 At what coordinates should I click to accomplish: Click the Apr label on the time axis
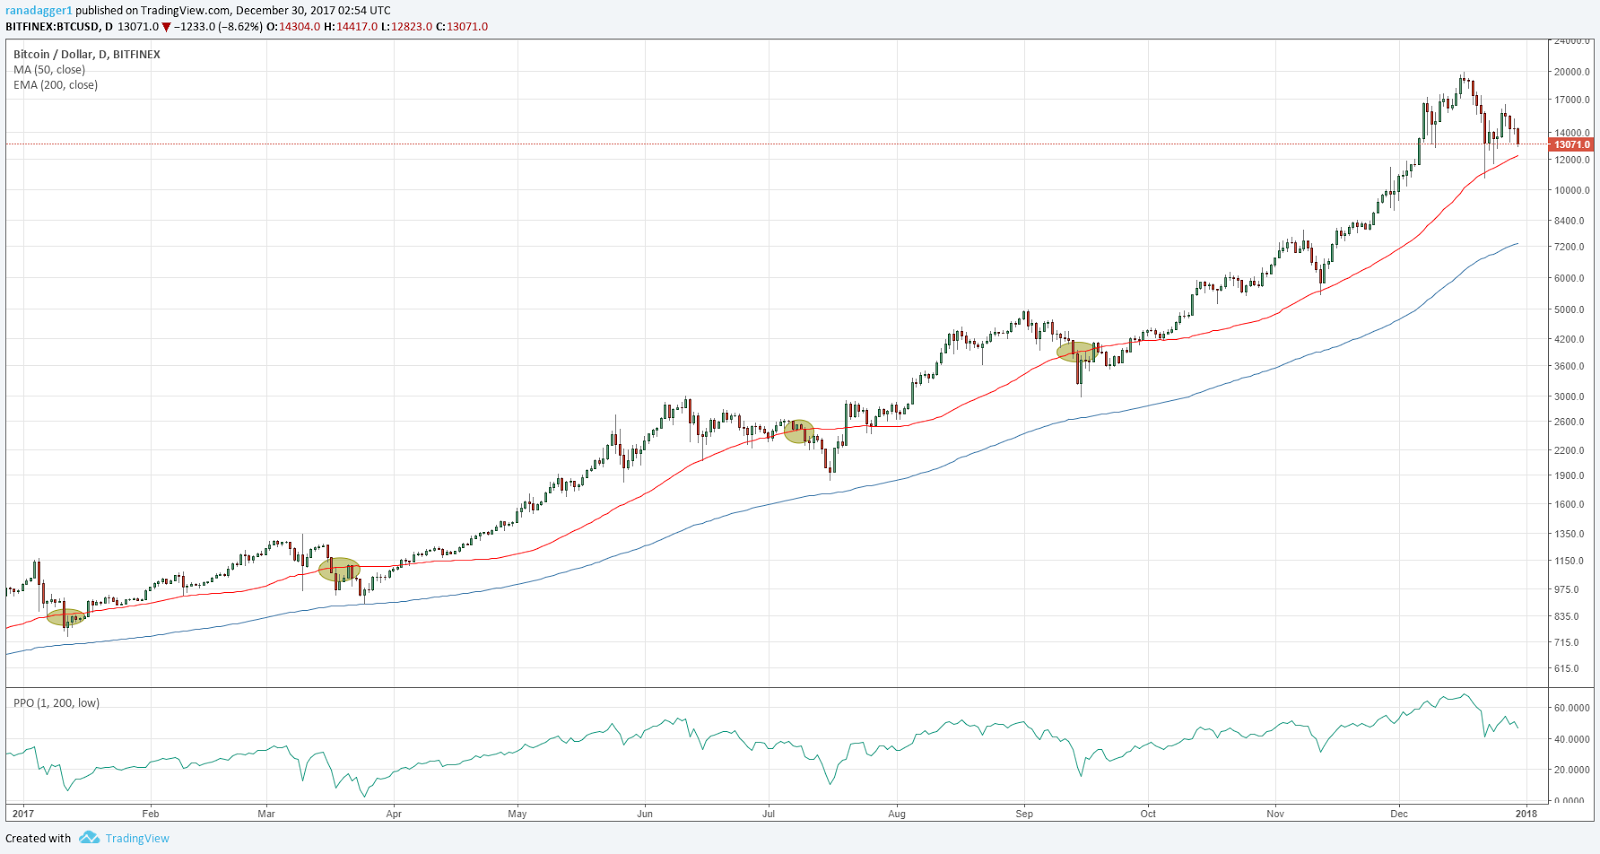pos(394,813)
